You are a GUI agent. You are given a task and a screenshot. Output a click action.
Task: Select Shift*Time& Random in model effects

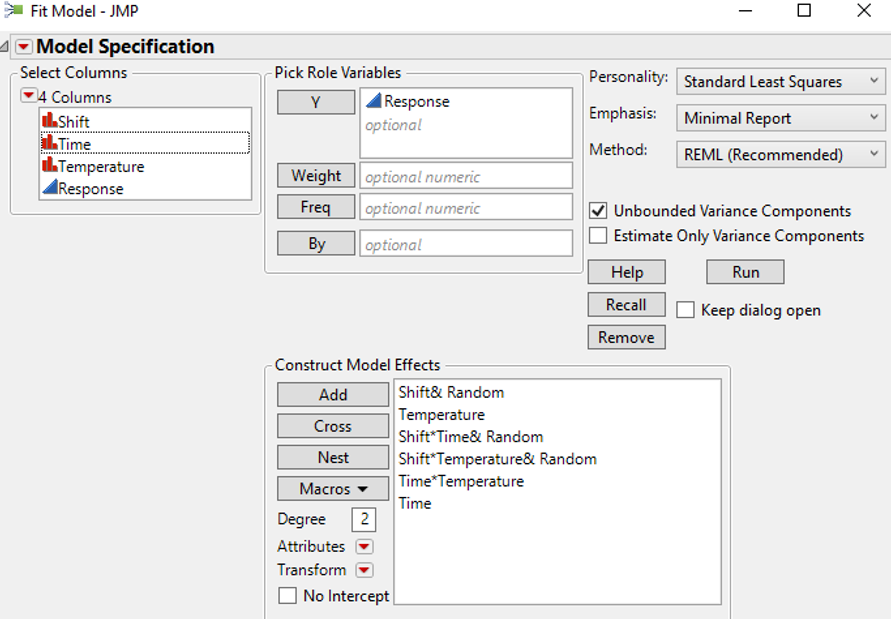point(470,437)
